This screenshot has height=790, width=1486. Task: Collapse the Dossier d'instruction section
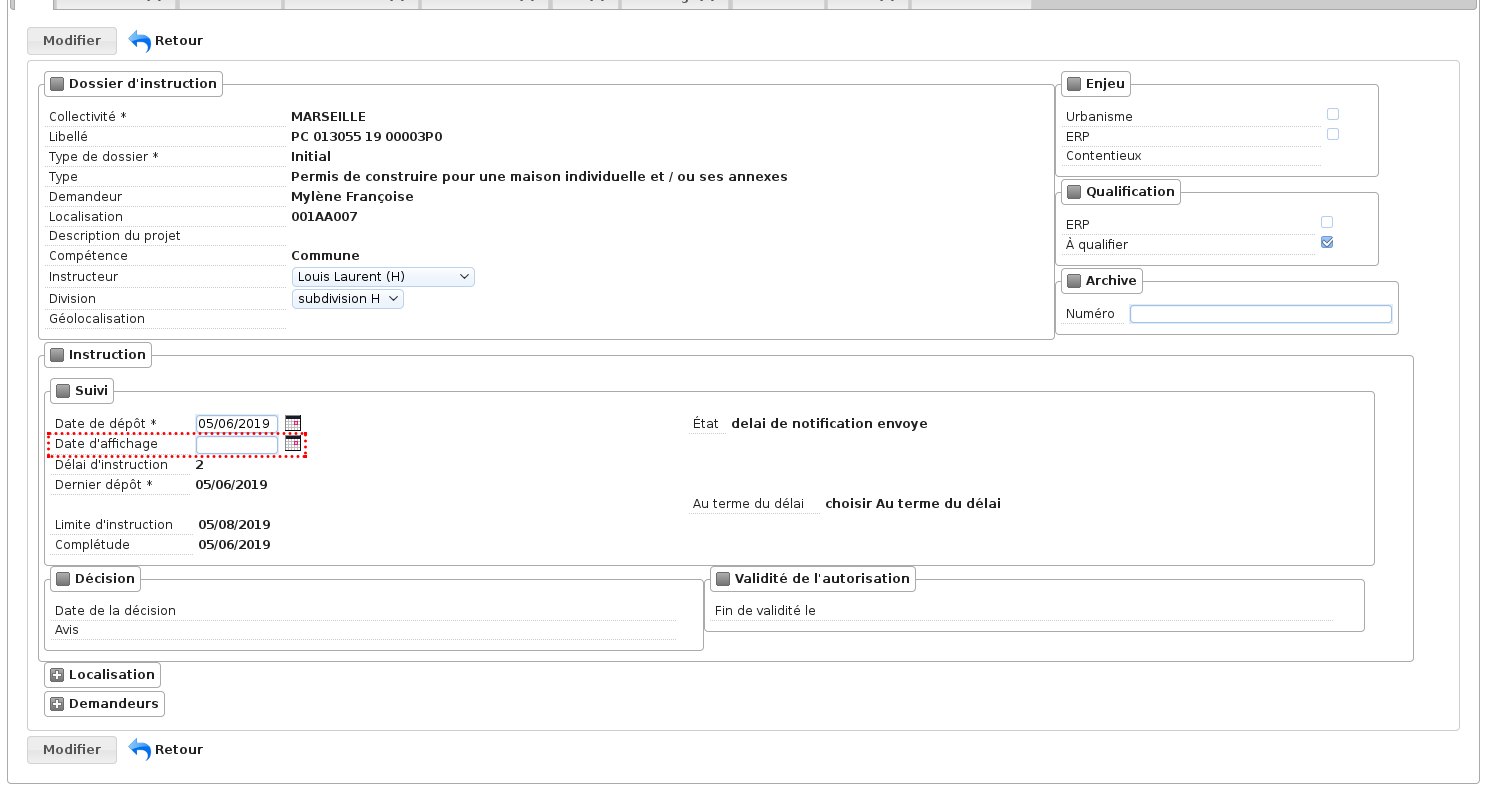[57, 84]
